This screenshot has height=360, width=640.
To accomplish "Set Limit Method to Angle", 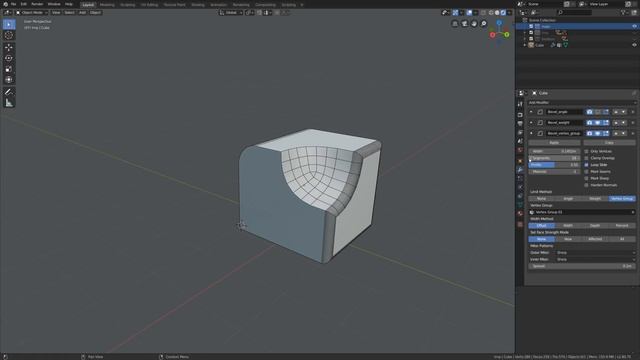I will 568,199.
